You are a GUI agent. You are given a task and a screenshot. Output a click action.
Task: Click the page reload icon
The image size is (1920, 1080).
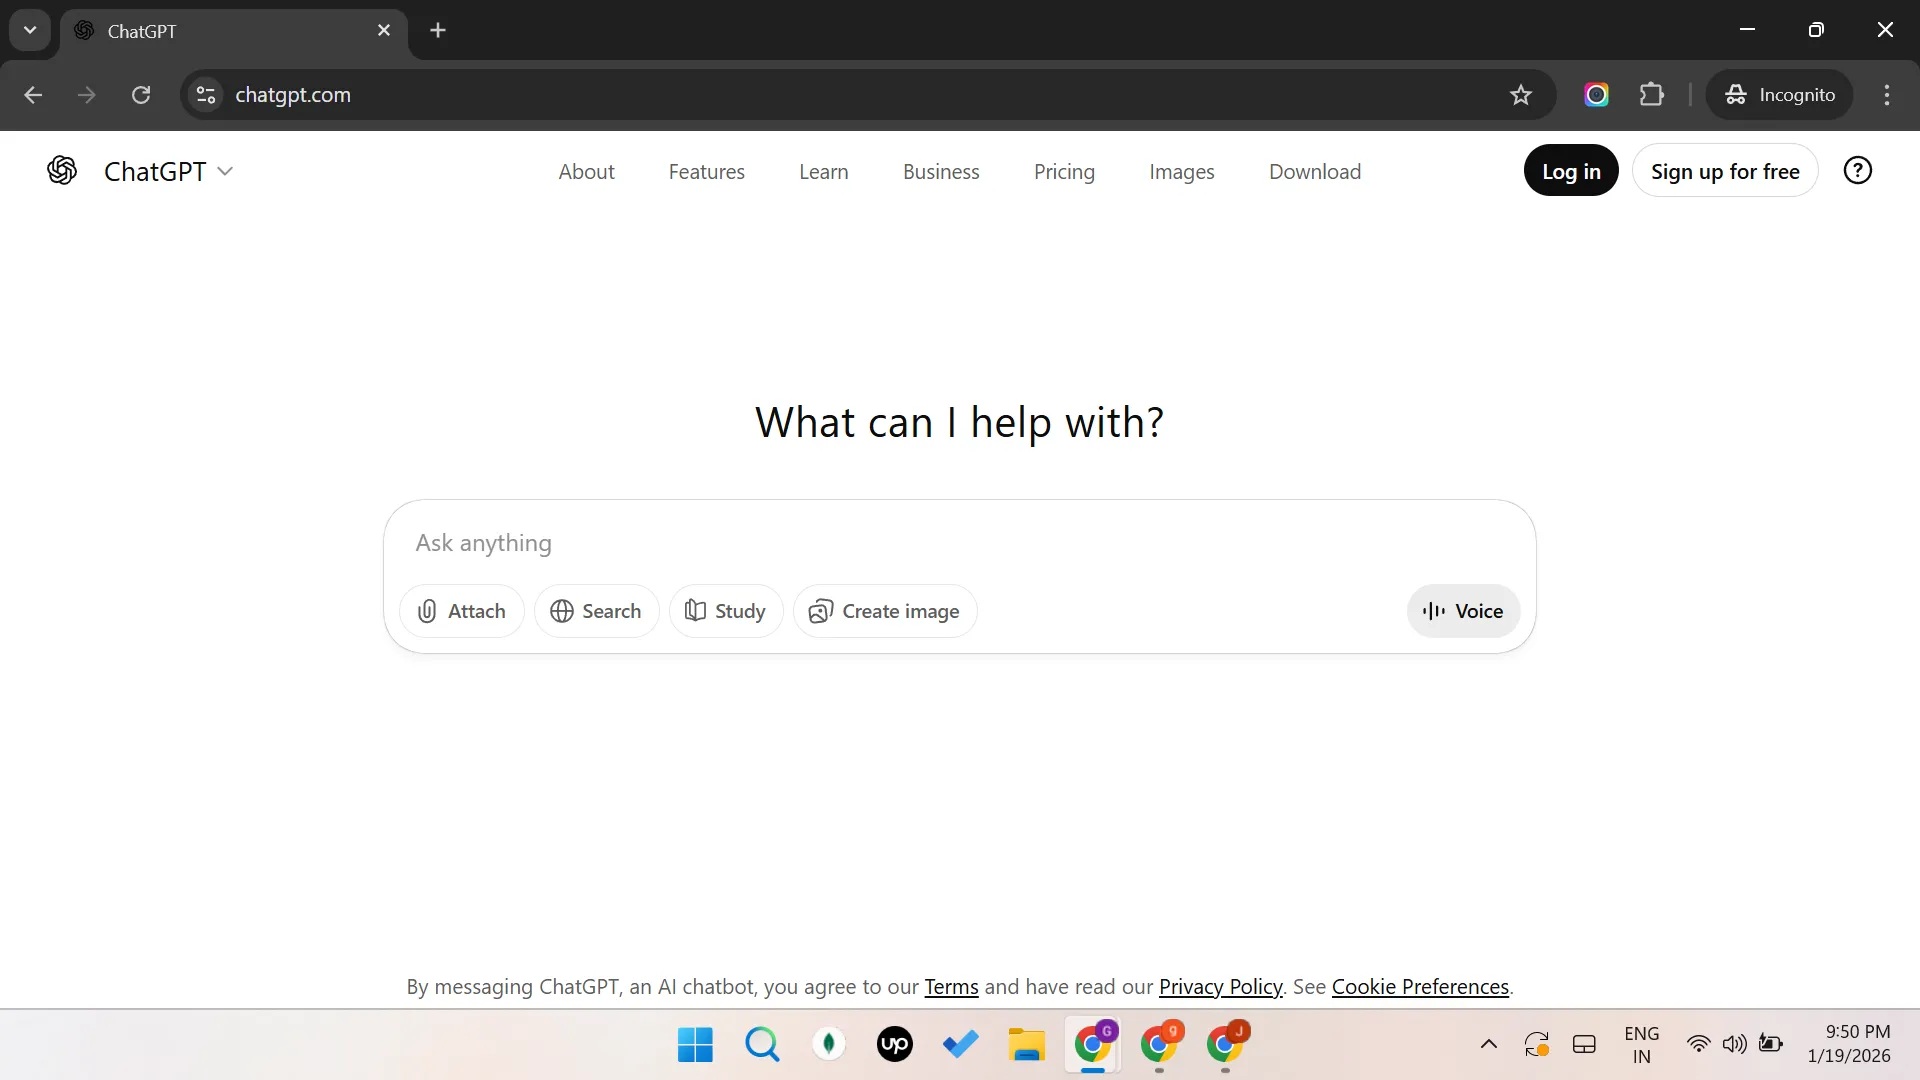pyautogui.click(x=141, y=95)
